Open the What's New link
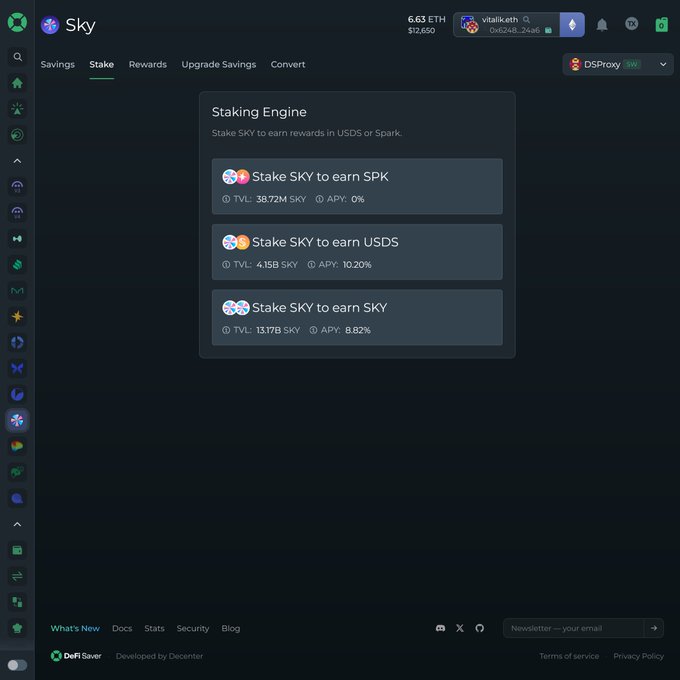Image resolution: width=680 pixels, height=680 pixels. pyautogui.click(x=75, y=628)
